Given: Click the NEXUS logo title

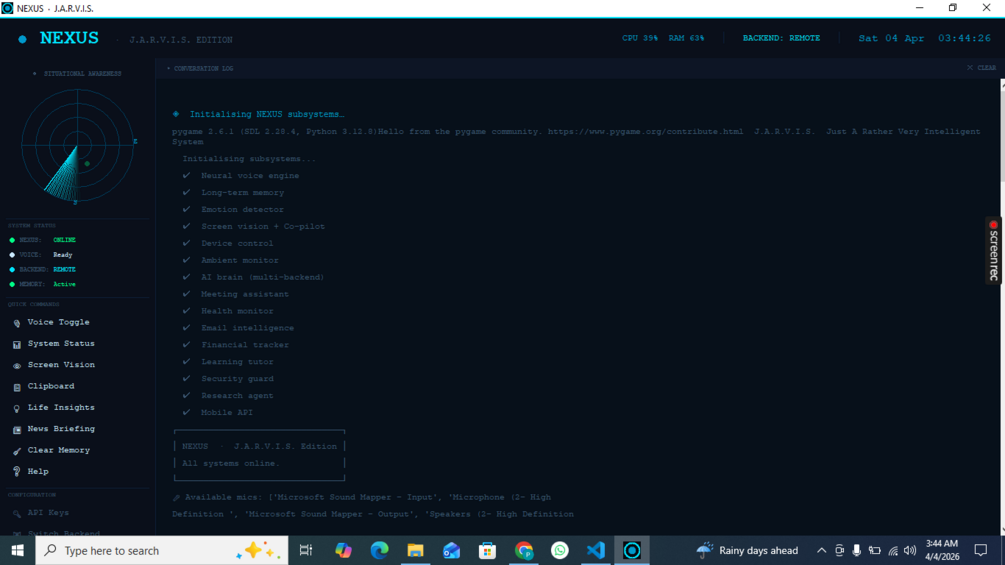Looking at the screenshot, I should coord(69,38).
